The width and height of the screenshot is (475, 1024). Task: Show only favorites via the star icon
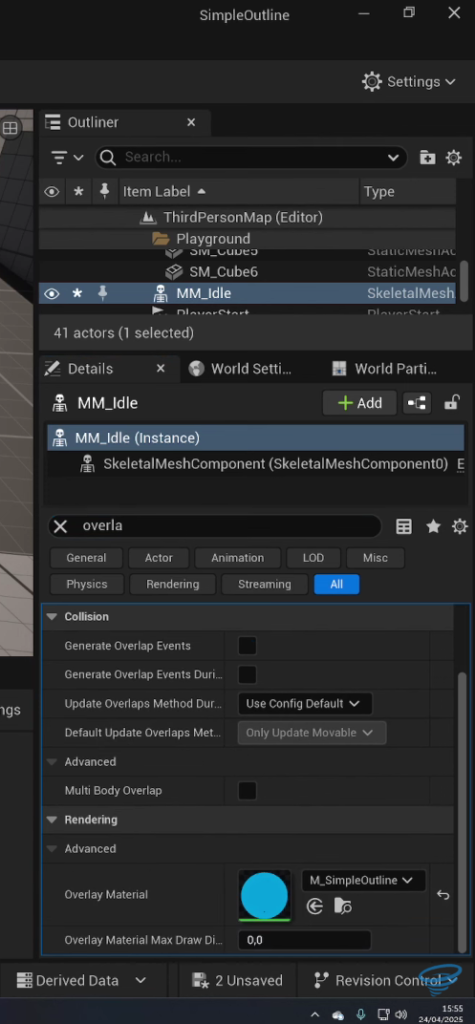point(433,526)
